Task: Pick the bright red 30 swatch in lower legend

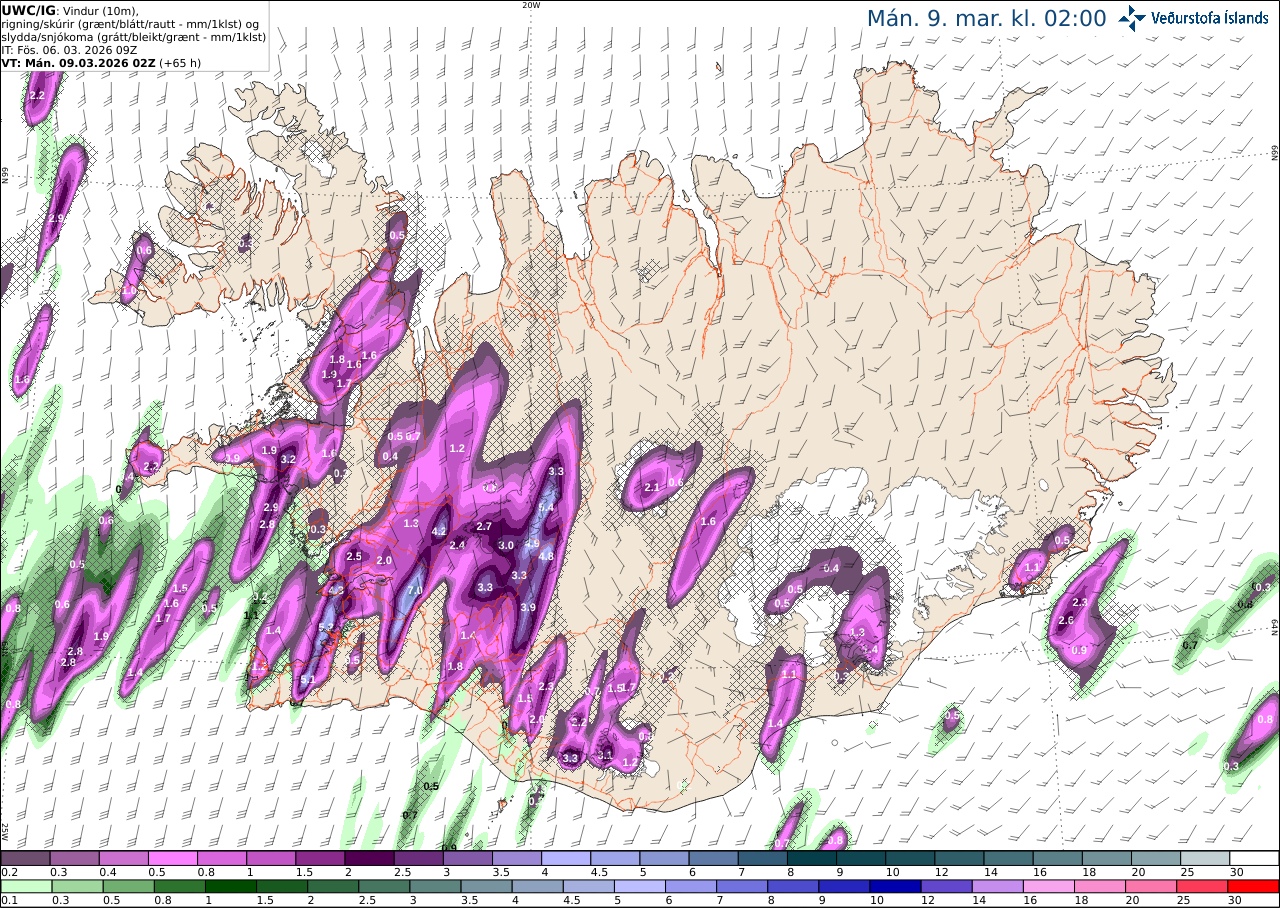Action: (1254, 886)
